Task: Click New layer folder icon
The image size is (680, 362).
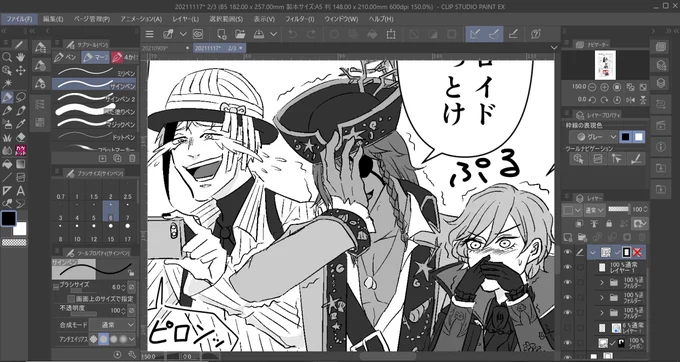Action: (582, 237)
